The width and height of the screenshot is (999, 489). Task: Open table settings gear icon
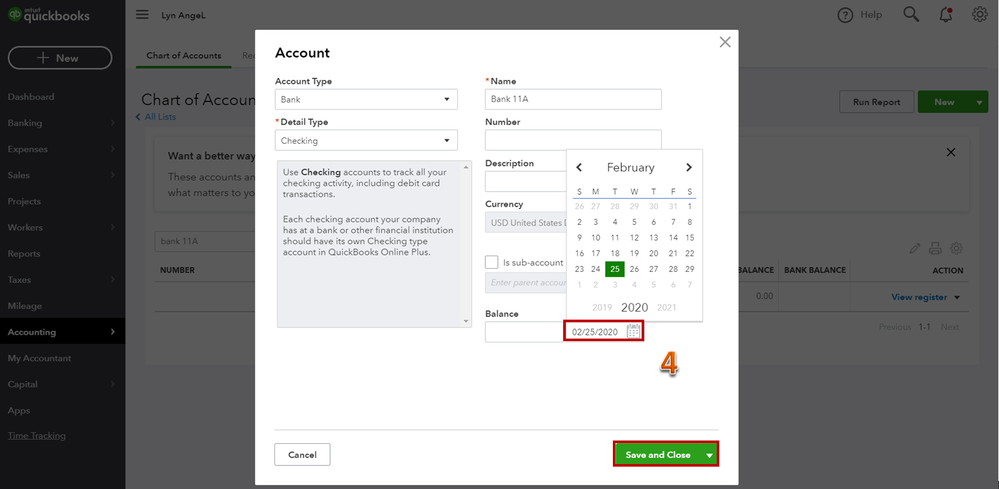956,248
